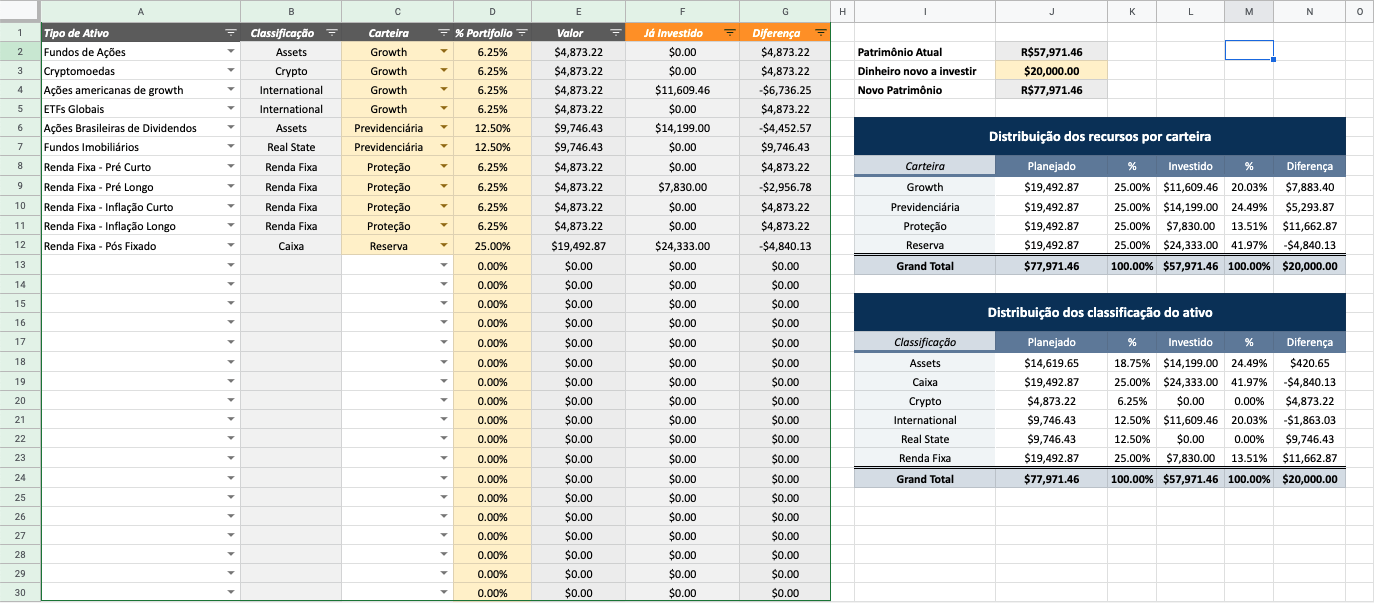The height and width of the screenshot is (603, 1374).
Task: Click the $20,000.00 Dinheiro novo a investir field
Action: [x=1052, y=71]
